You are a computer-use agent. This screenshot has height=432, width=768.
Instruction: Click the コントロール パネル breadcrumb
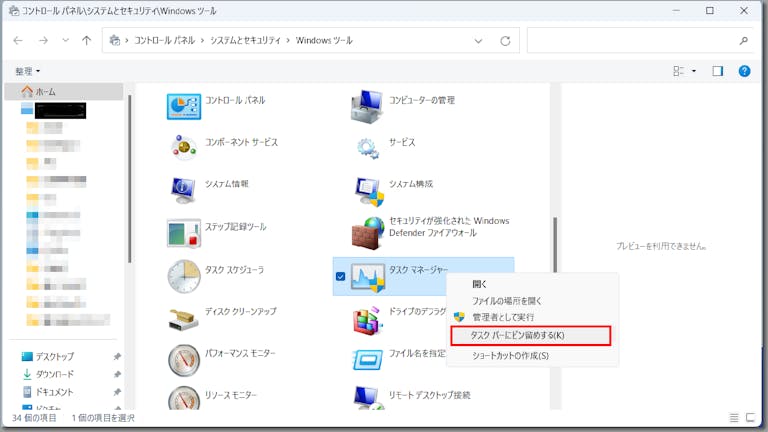[x=165, y=40]
